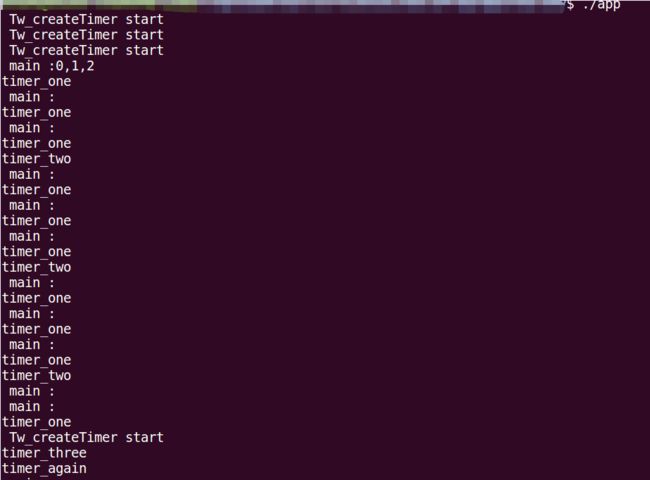Screen dimensions: 650x480
Task: Click the main : line below third timer_two
Action: (x=32, y=391)
